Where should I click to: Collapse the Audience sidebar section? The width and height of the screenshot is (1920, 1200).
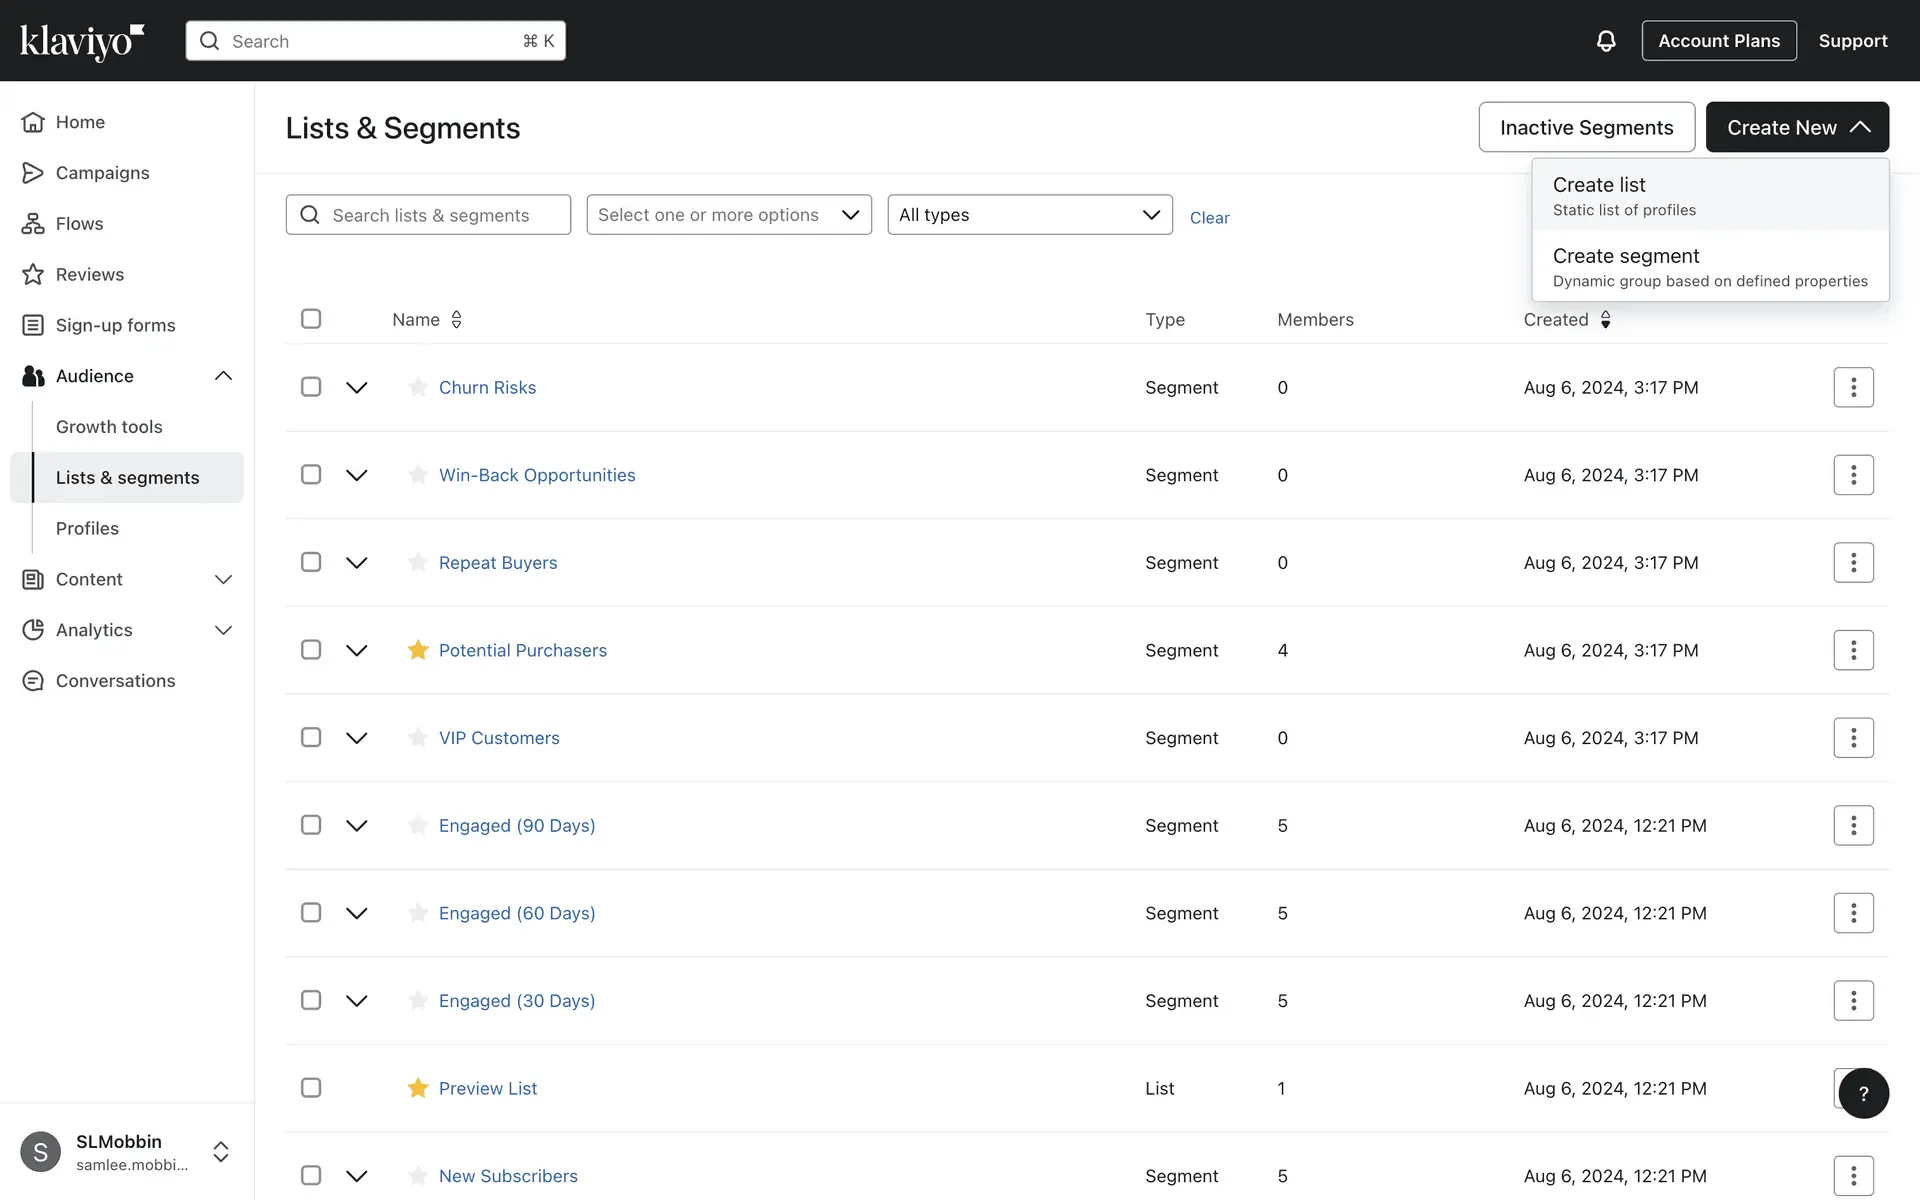[223, 376]
